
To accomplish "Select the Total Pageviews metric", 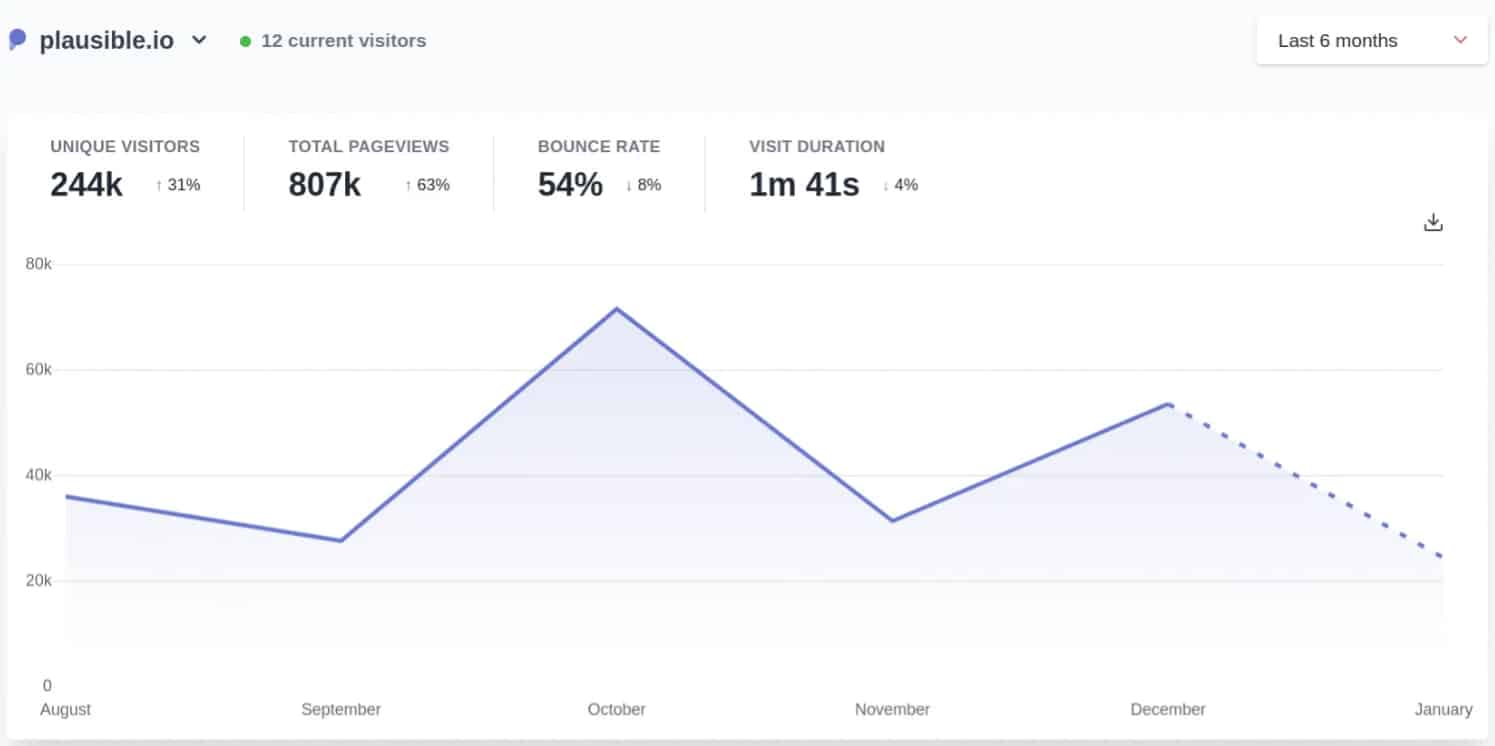I will [x=368, y=166].
